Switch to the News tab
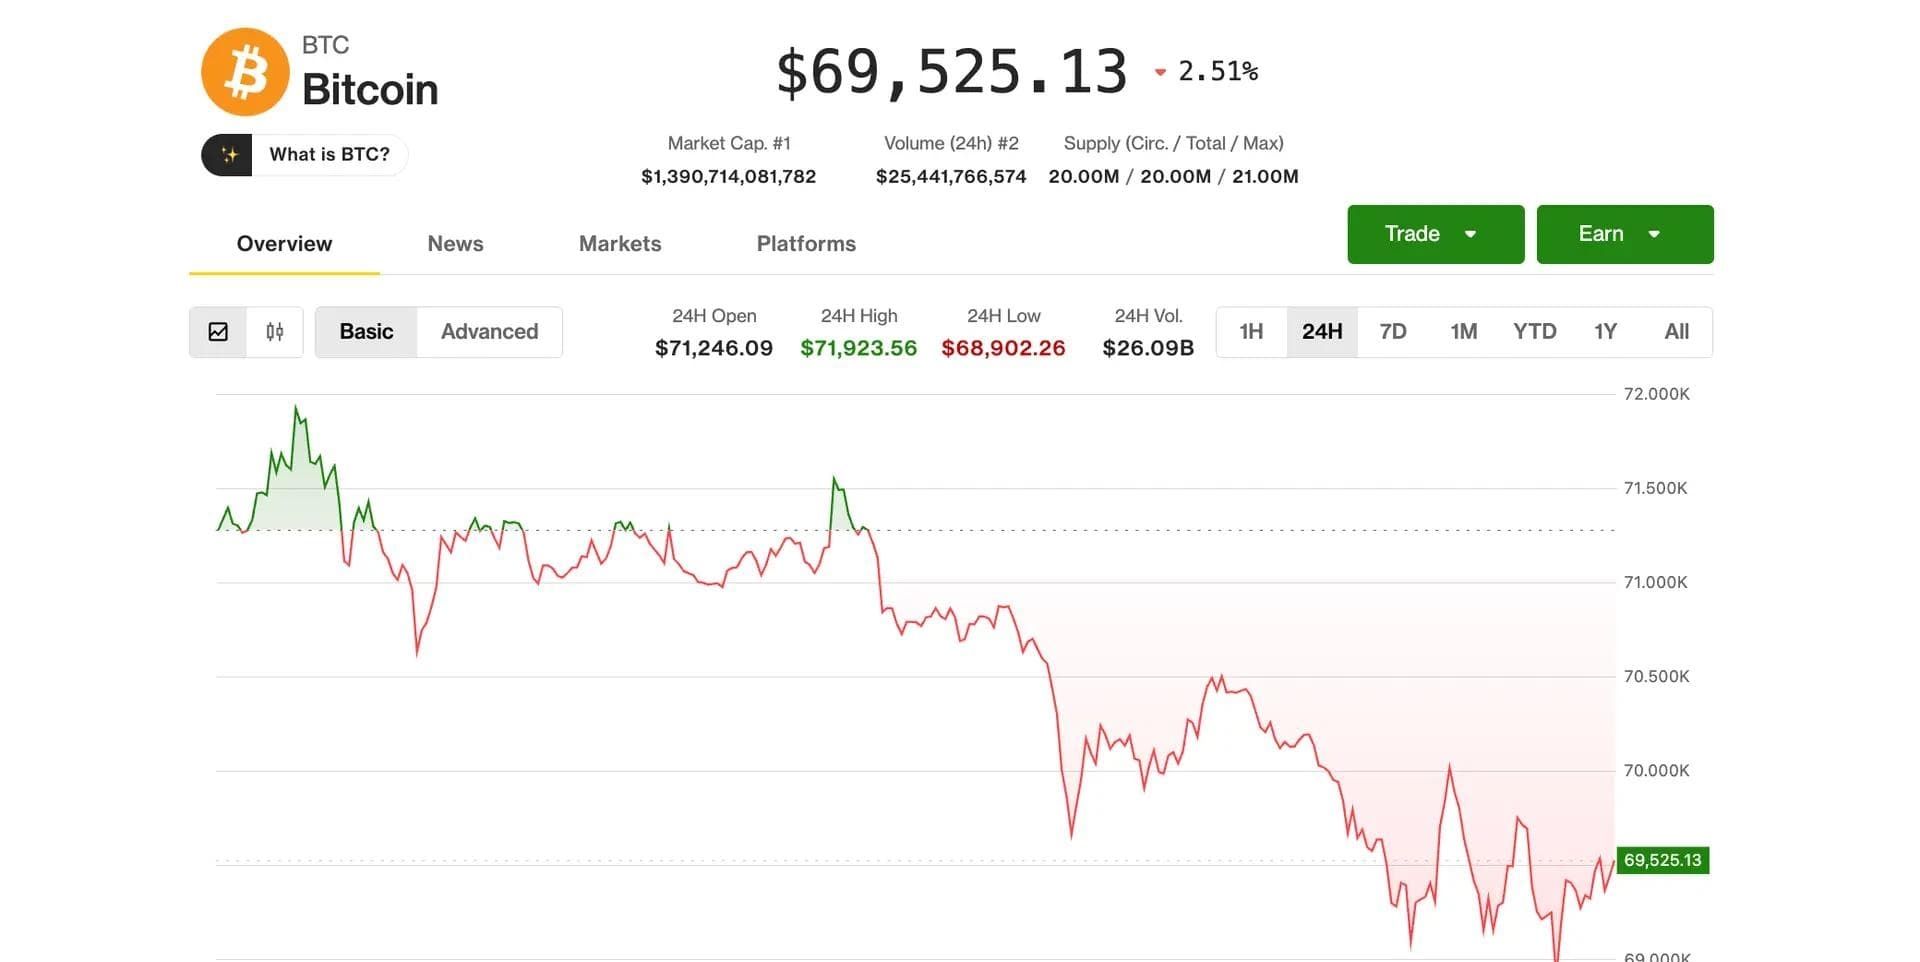1920x962 pixels. pos(455,244)
